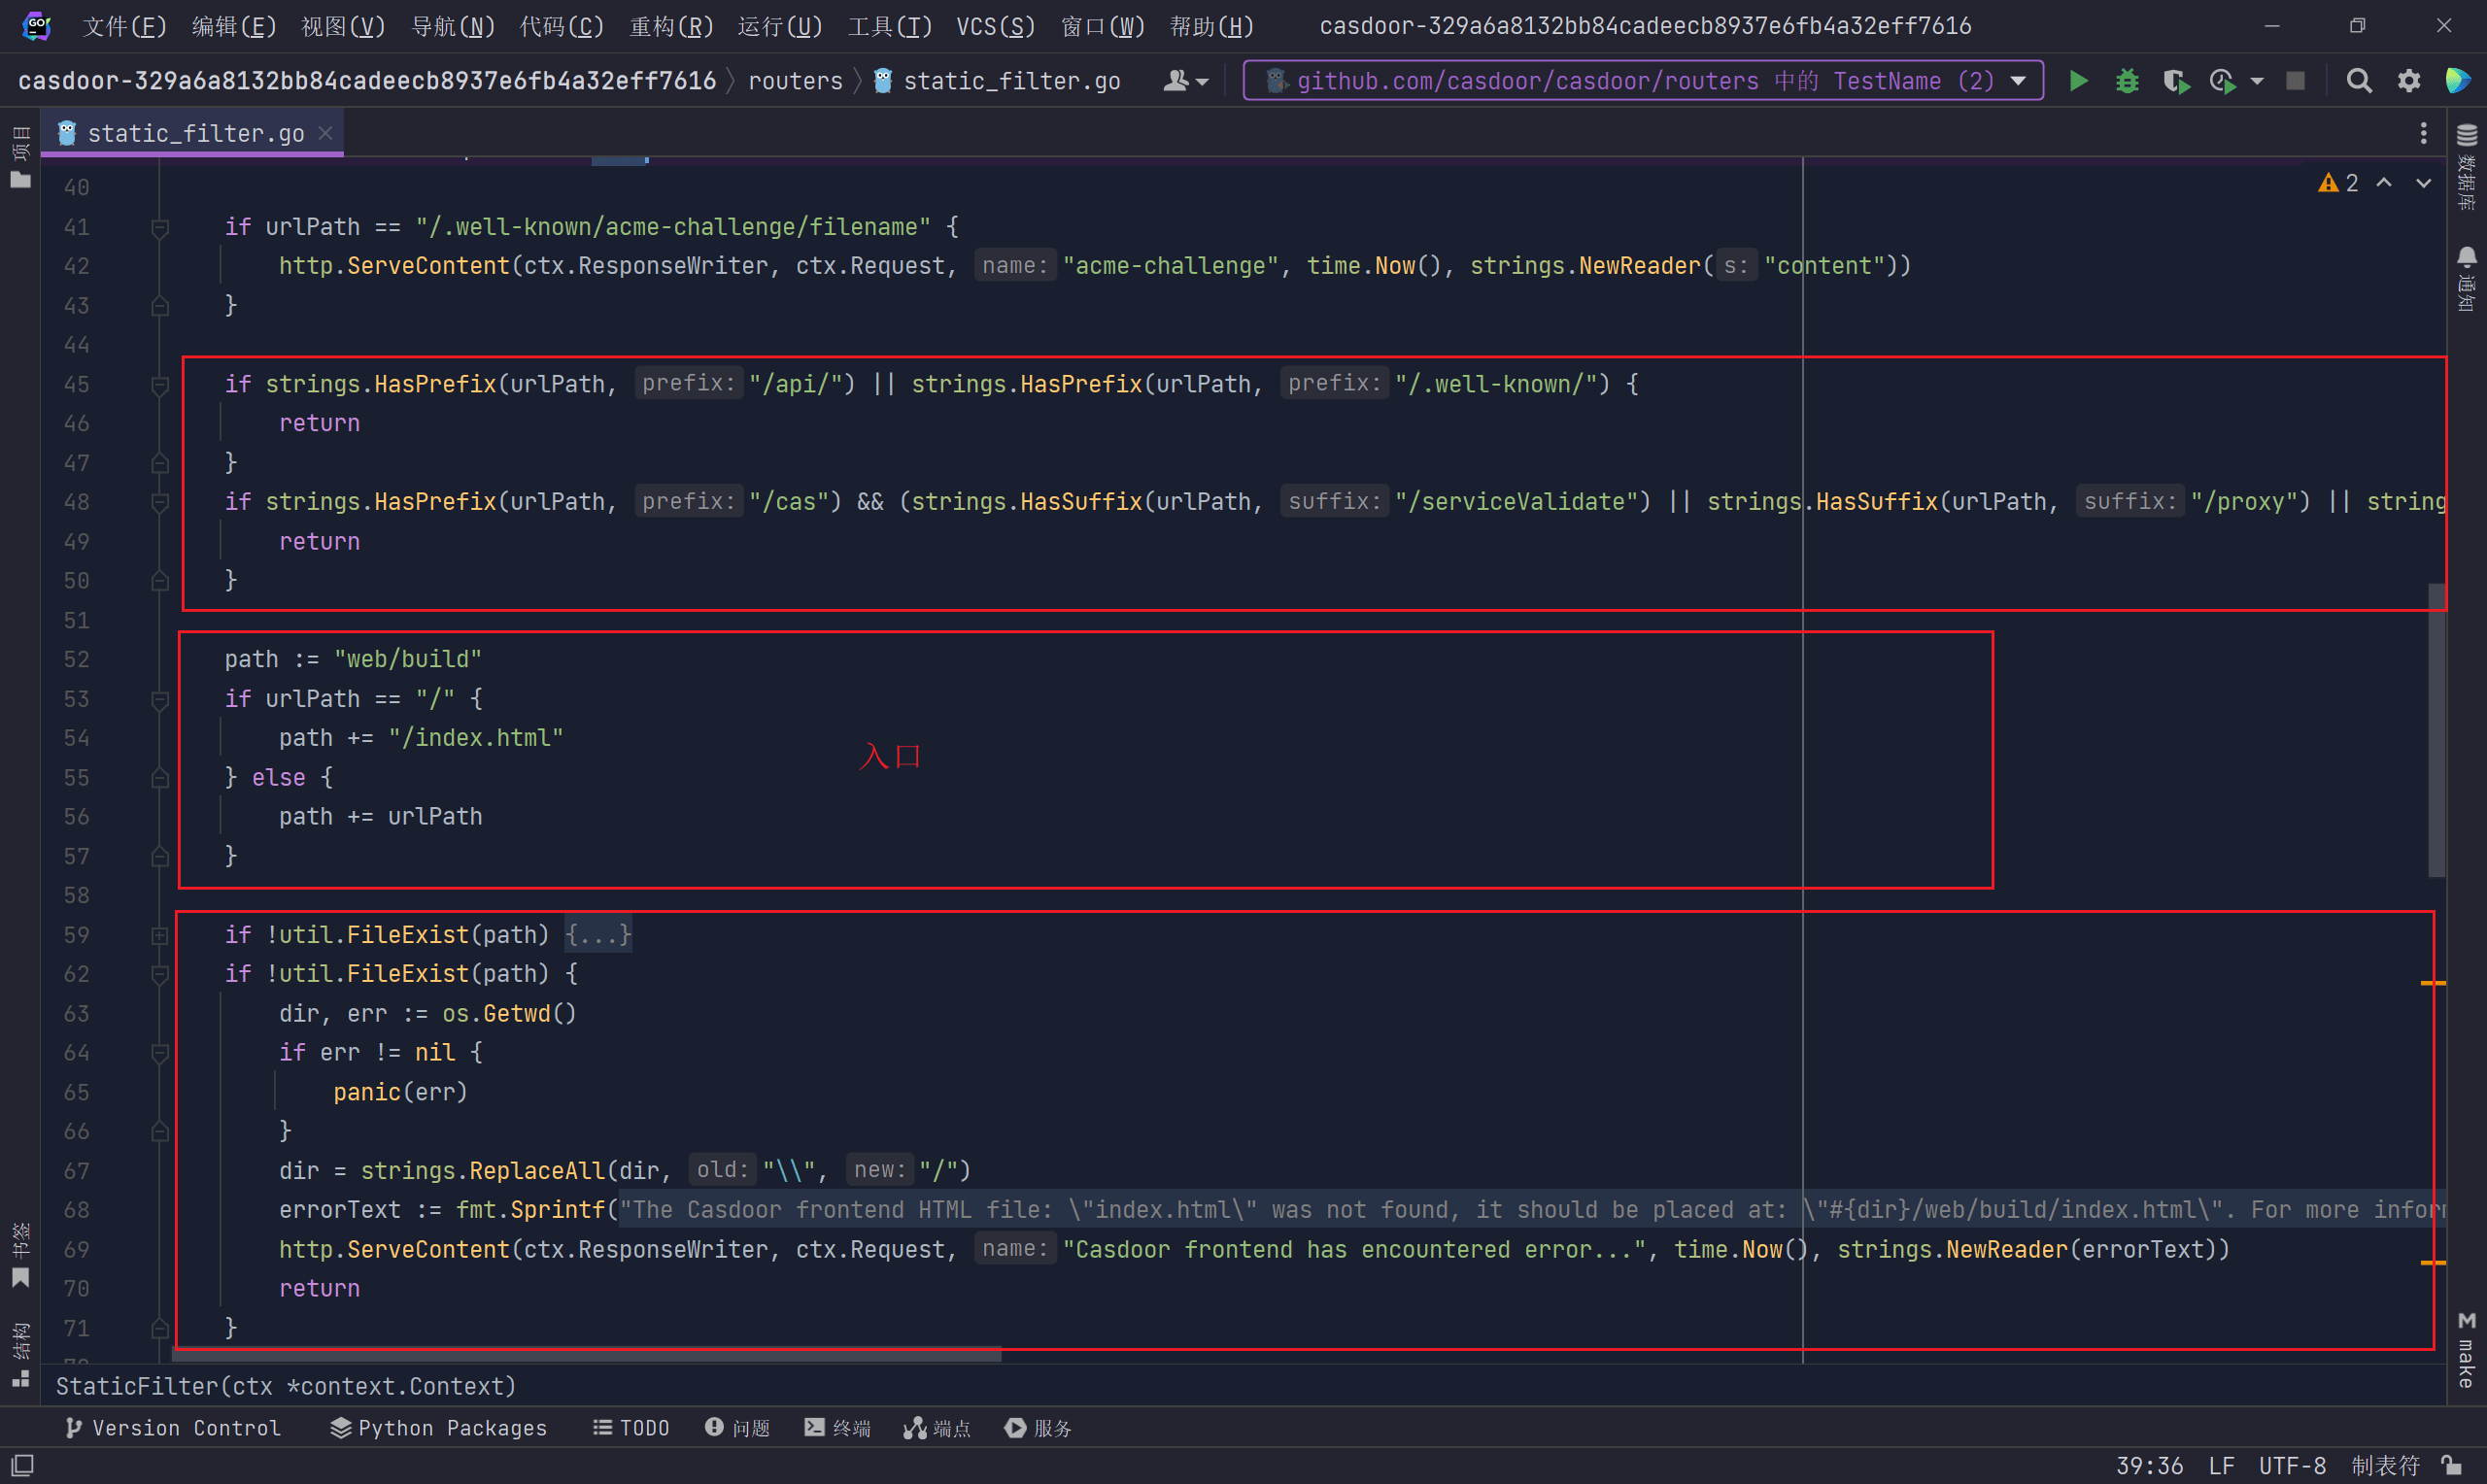The height and width of the screenshot is (1484, 2487).
Task: Open the notifications bell panel
Action: [x=2467, y=278]
